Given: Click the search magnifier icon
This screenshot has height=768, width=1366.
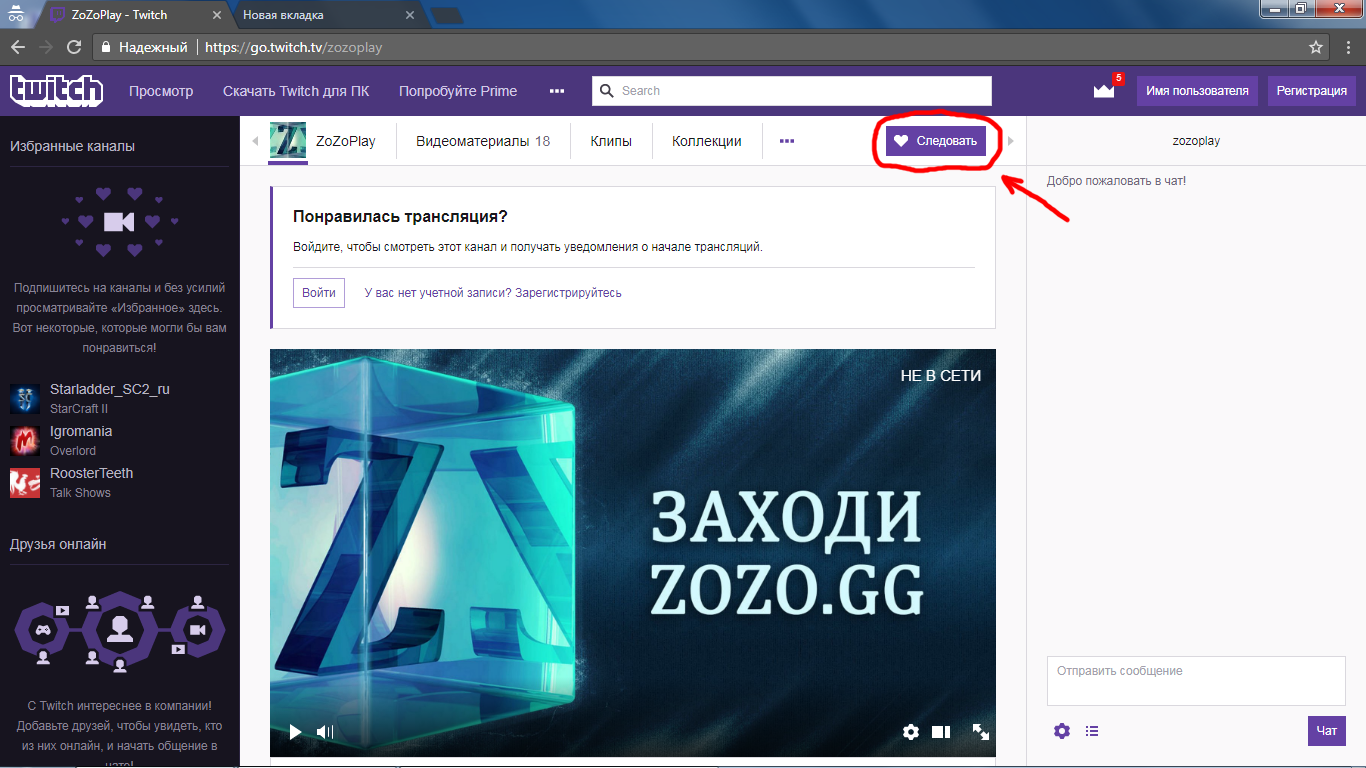Looking at the screenshot, I should [x=606, y=91].
